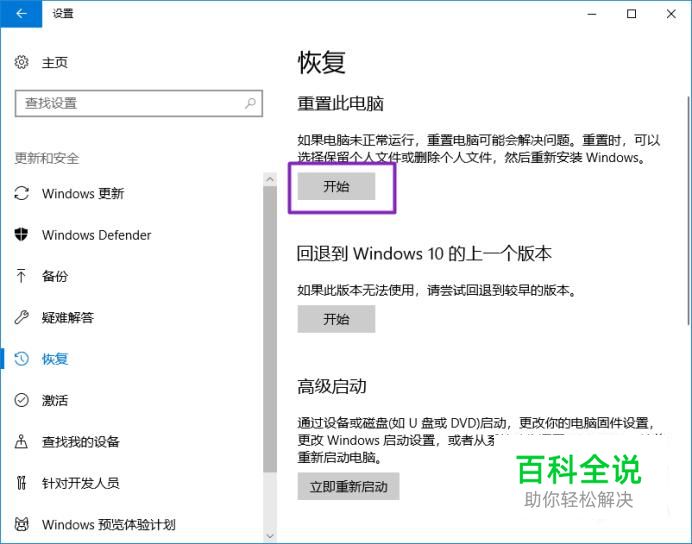Viewport: 692px width, 544px height.
Task: Open 针对开发人员 developer settings
Action: tap(81, 483)
